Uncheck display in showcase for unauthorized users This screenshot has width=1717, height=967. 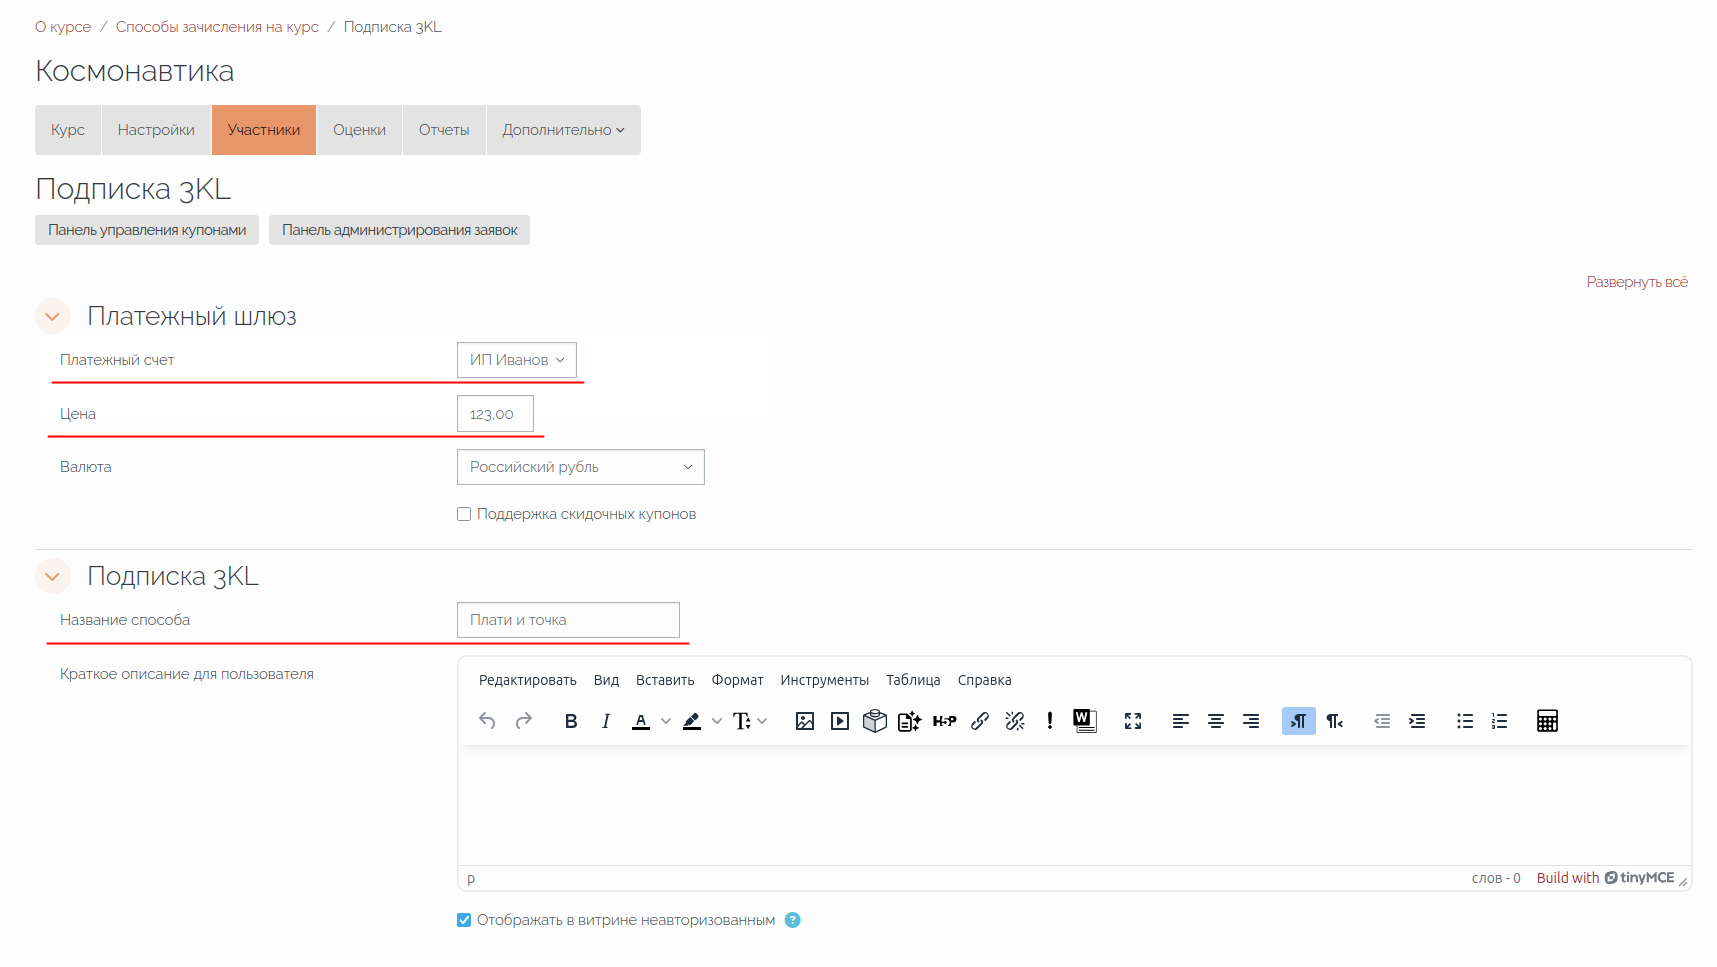coord(464,920)
